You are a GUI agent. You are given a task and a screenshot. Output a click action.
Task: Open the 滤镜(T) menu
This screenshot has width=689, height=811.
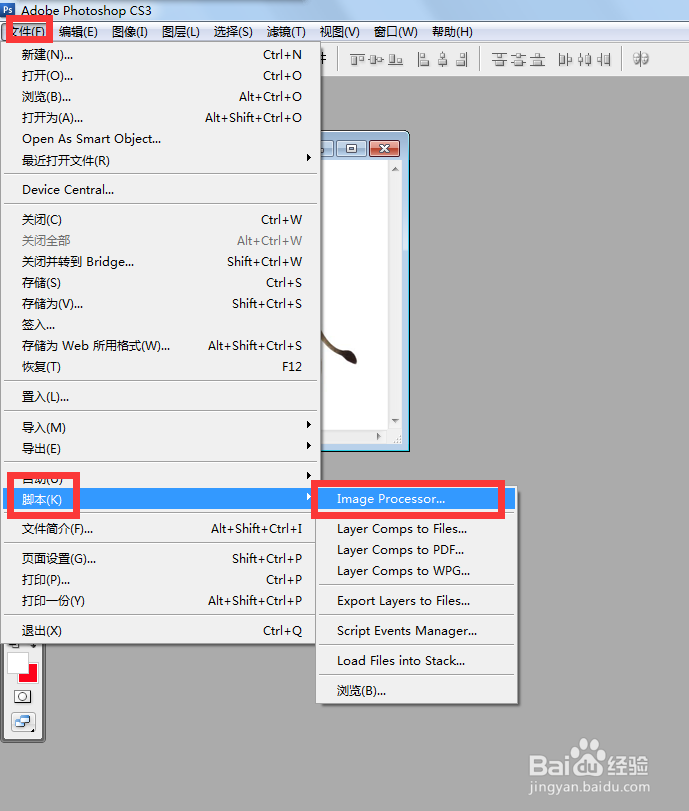[286, 32]
